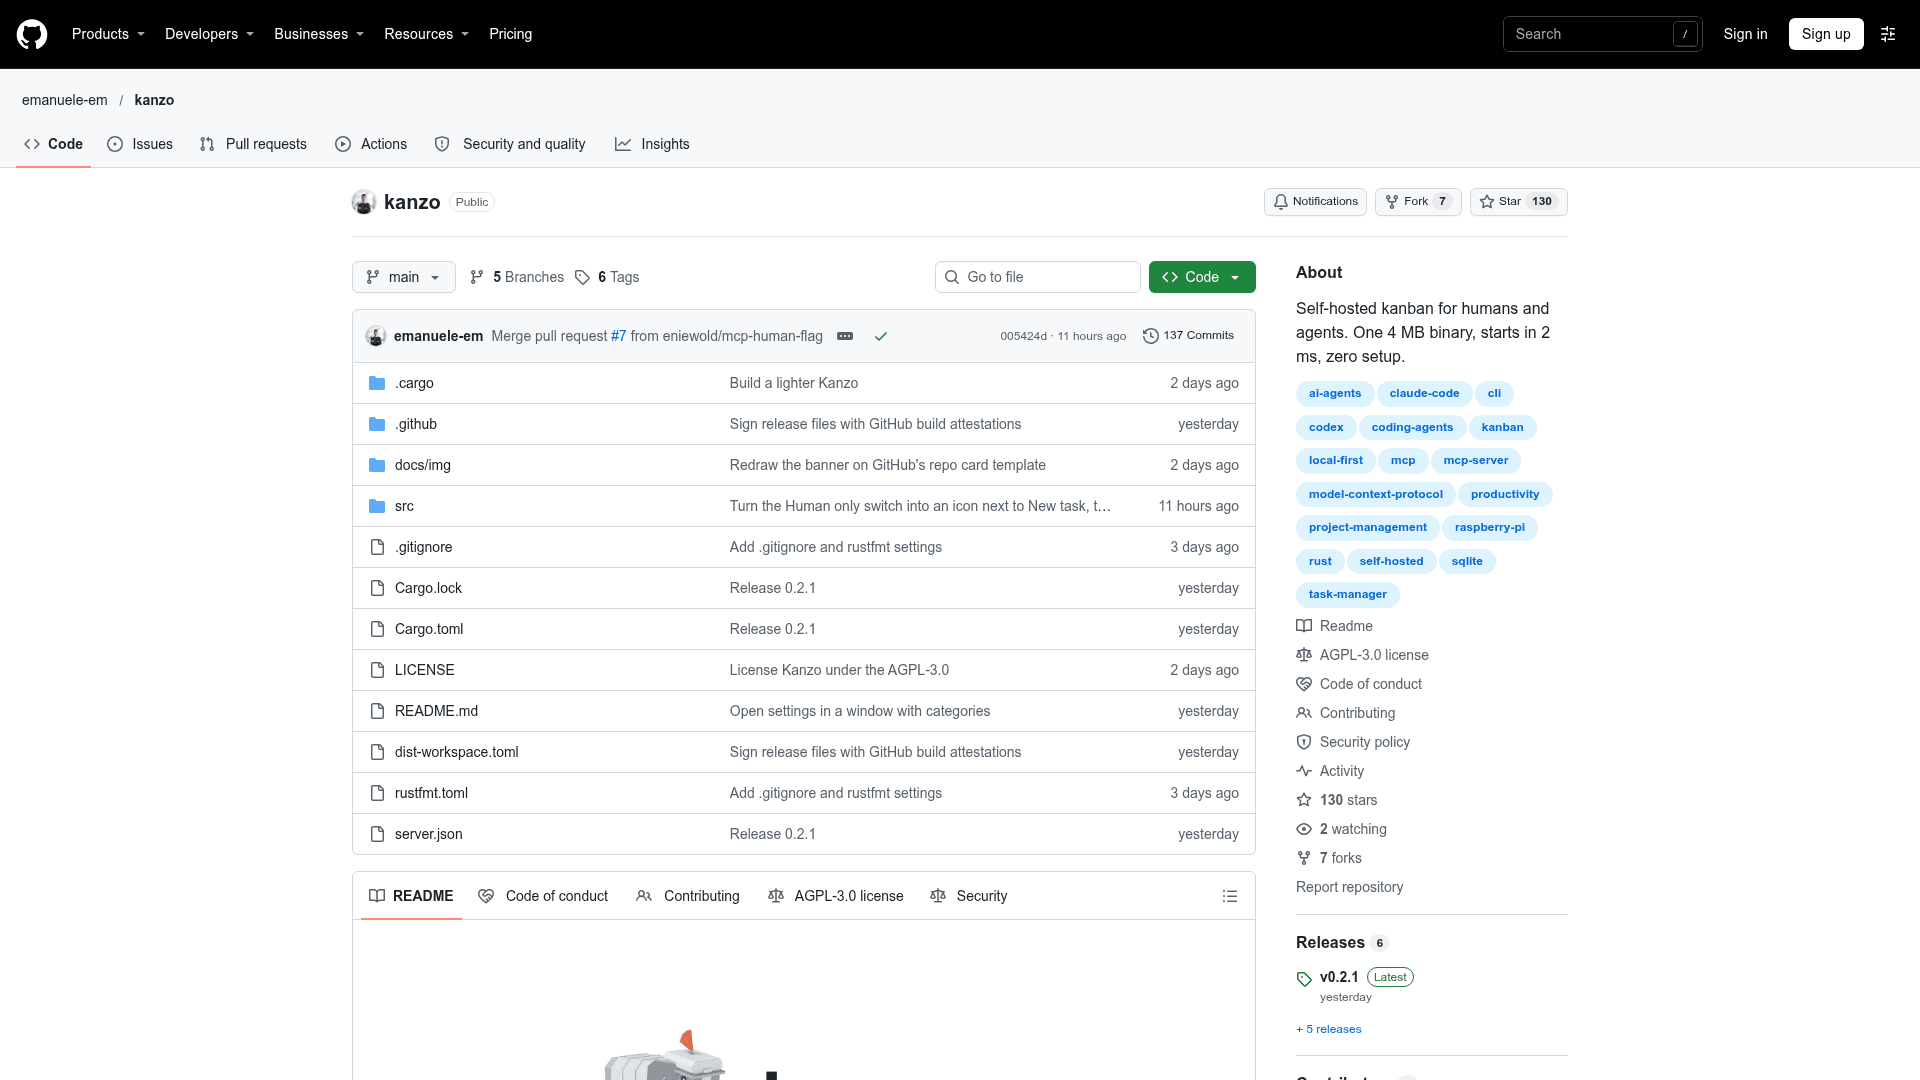Toggle Notifications for this repository
This screenshot has height=1080, width=1920.
tap(1315, 202)
